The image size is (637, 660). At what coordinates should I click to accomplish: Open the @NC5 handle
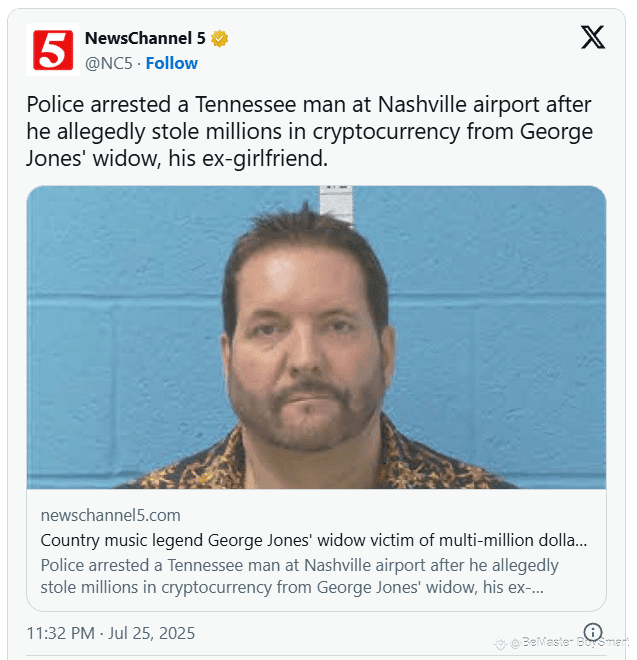[x=109, y=63]
